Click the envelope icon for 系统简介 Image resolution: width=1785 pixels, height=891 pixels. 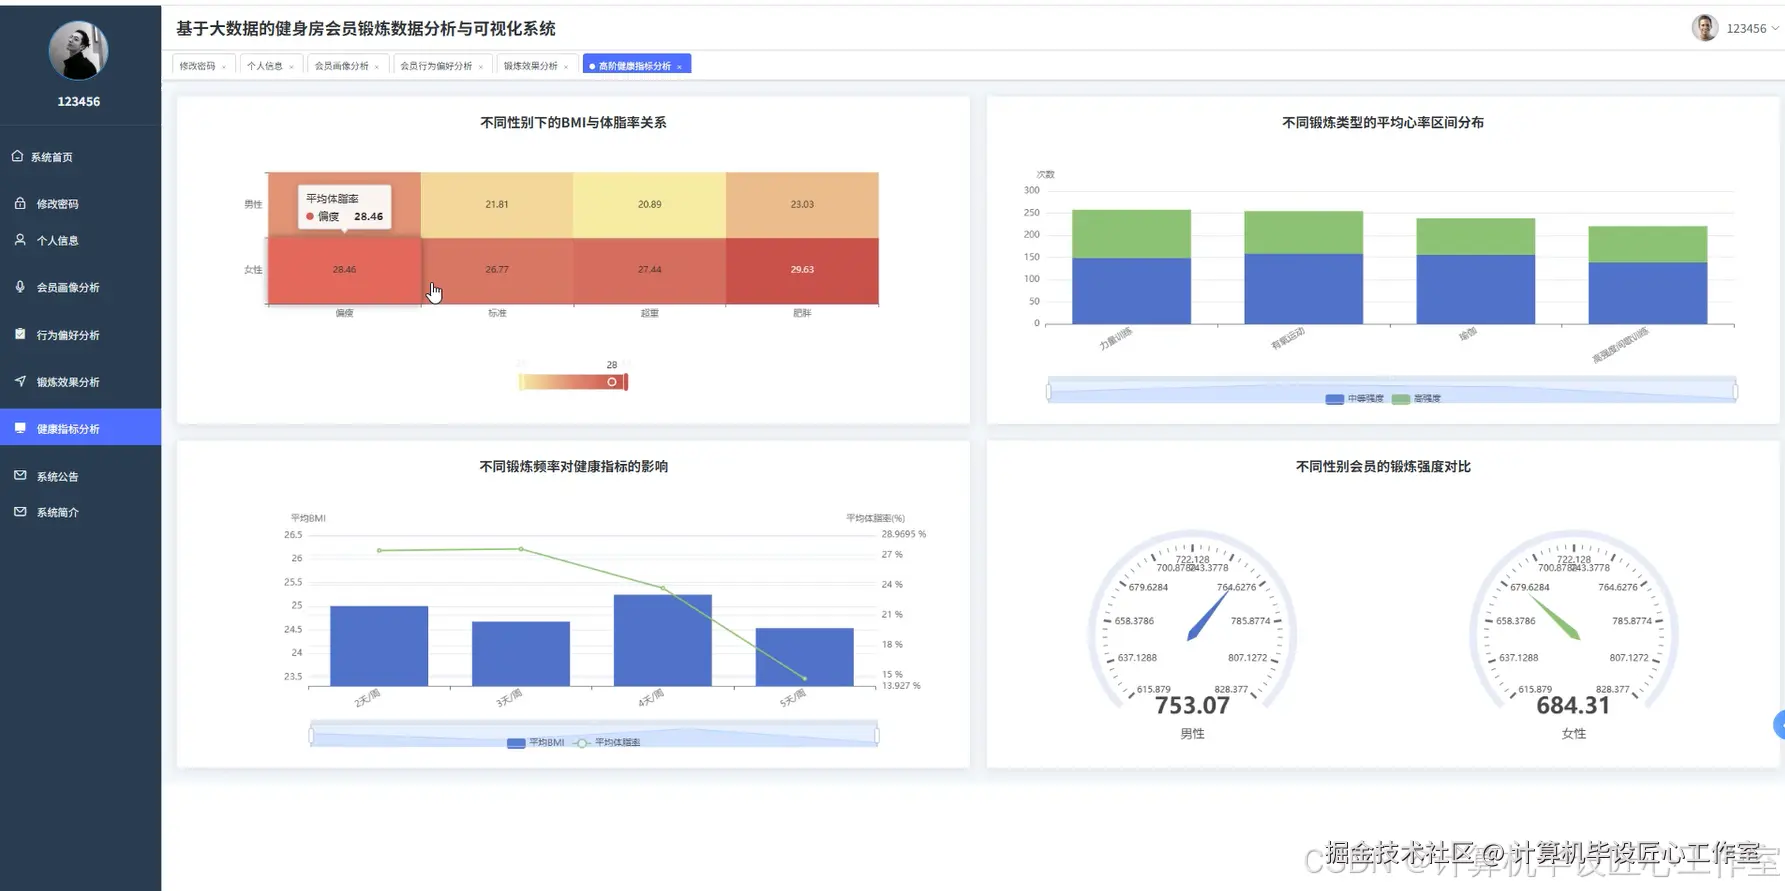20,512
